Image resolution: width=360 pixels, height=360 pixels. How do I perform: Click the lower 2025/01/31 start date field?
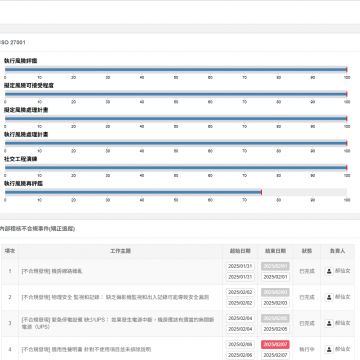(240, 277)
